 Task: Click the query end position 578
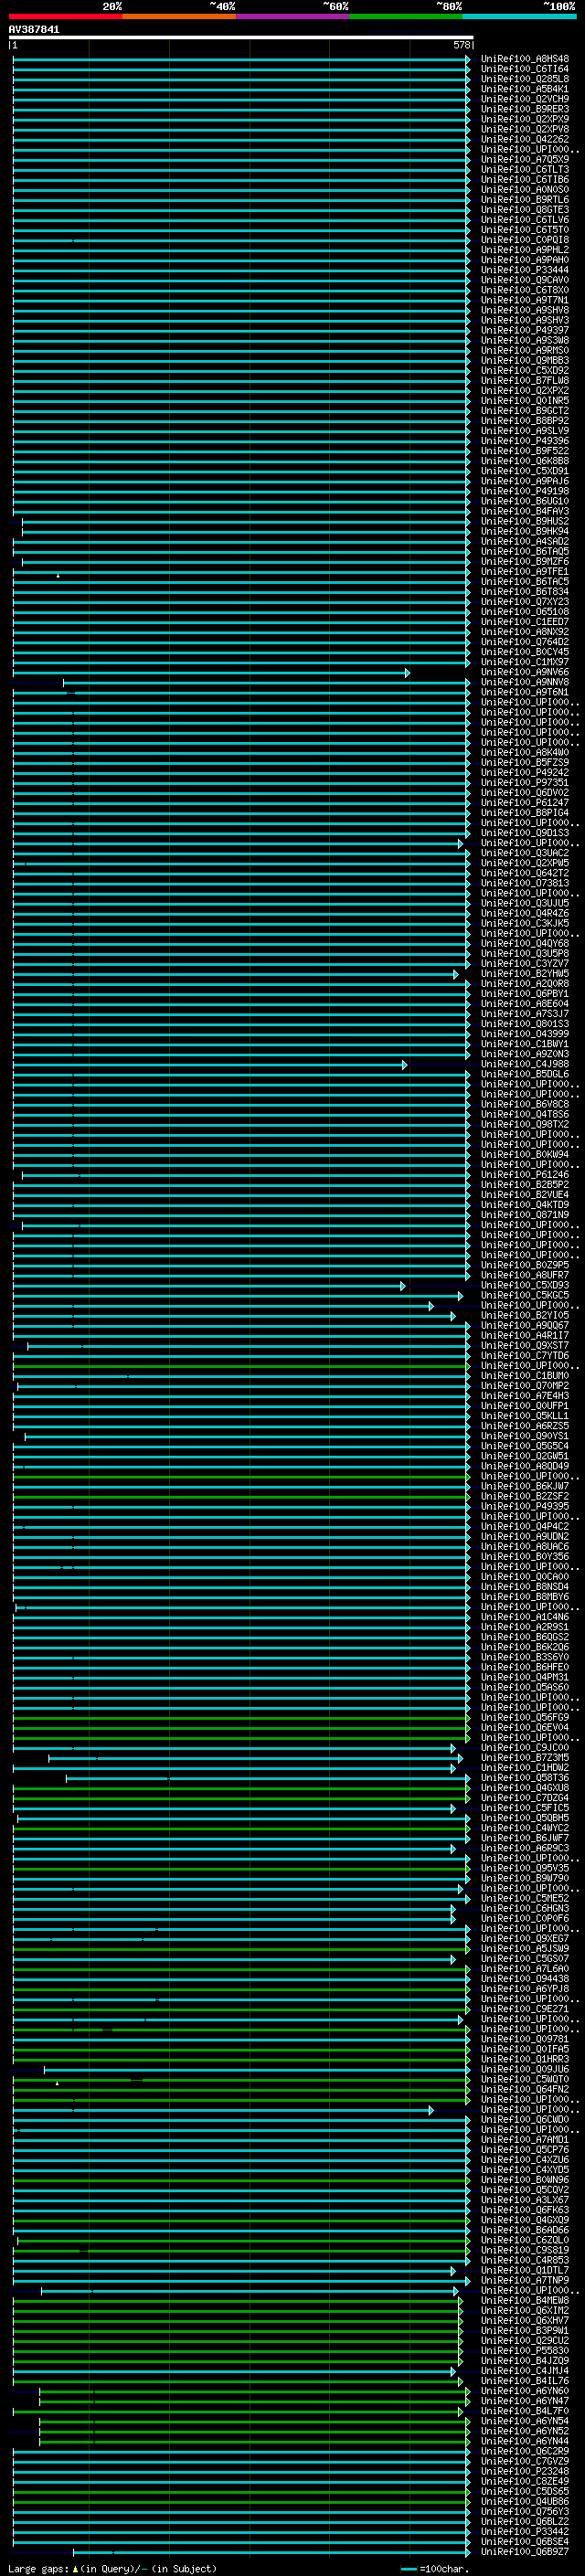[x=461, y=45]
